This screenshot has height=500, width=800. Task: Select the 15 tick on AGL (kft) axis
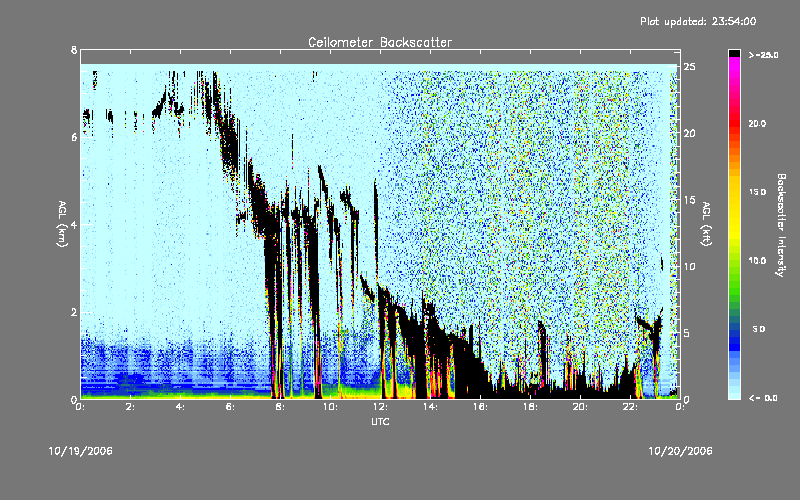690,200
